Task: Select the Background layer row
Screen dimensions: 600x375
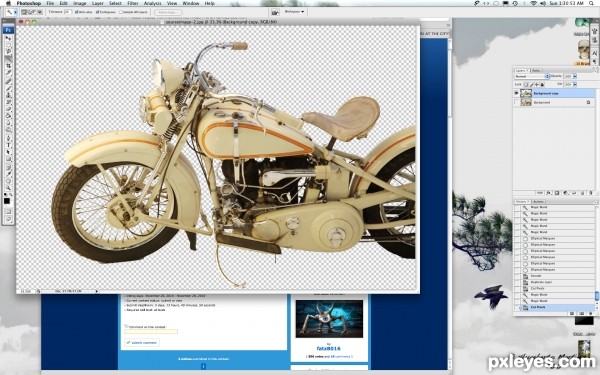Action: click(554, 102)
